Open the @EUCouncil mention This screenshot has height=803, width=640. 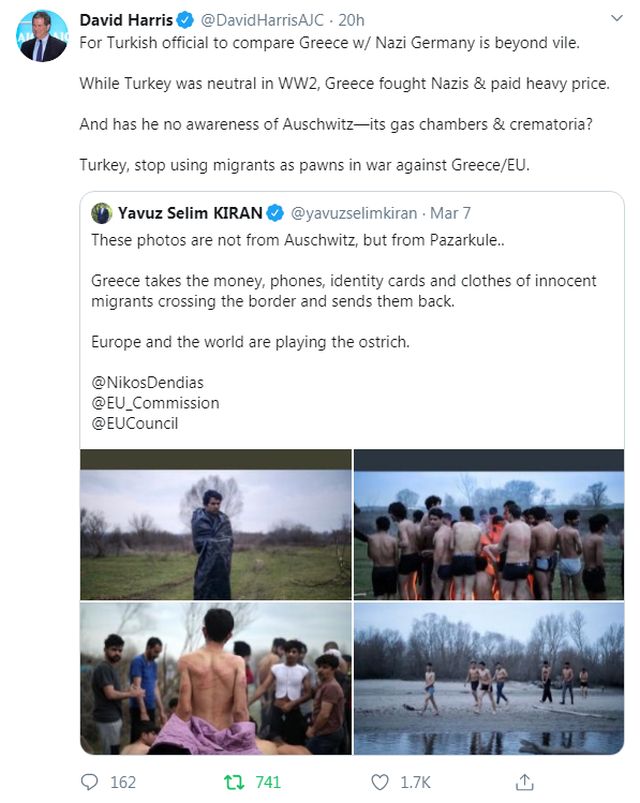point(136,422)
